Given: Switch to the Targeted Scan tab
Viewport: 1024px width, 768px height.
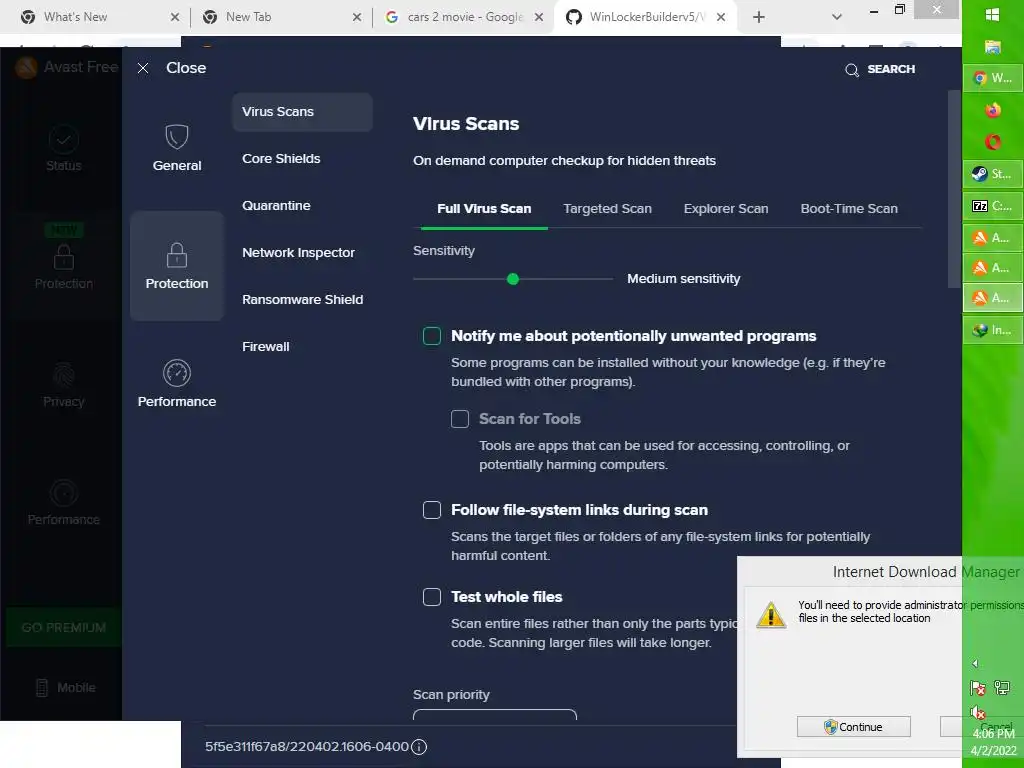Looking at the screenshot, I should [x=607, y=209].
